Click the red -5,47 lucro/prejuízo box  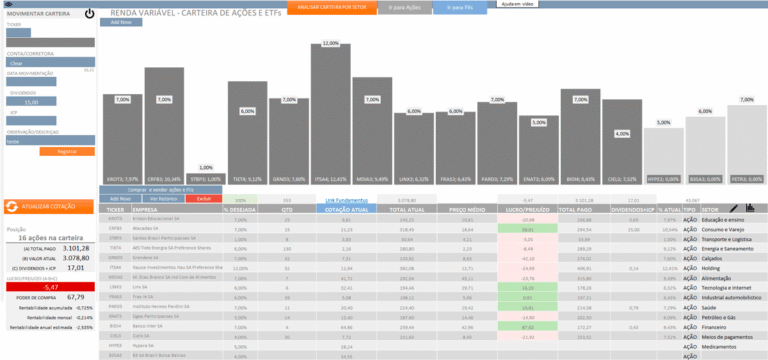(49, 288)
